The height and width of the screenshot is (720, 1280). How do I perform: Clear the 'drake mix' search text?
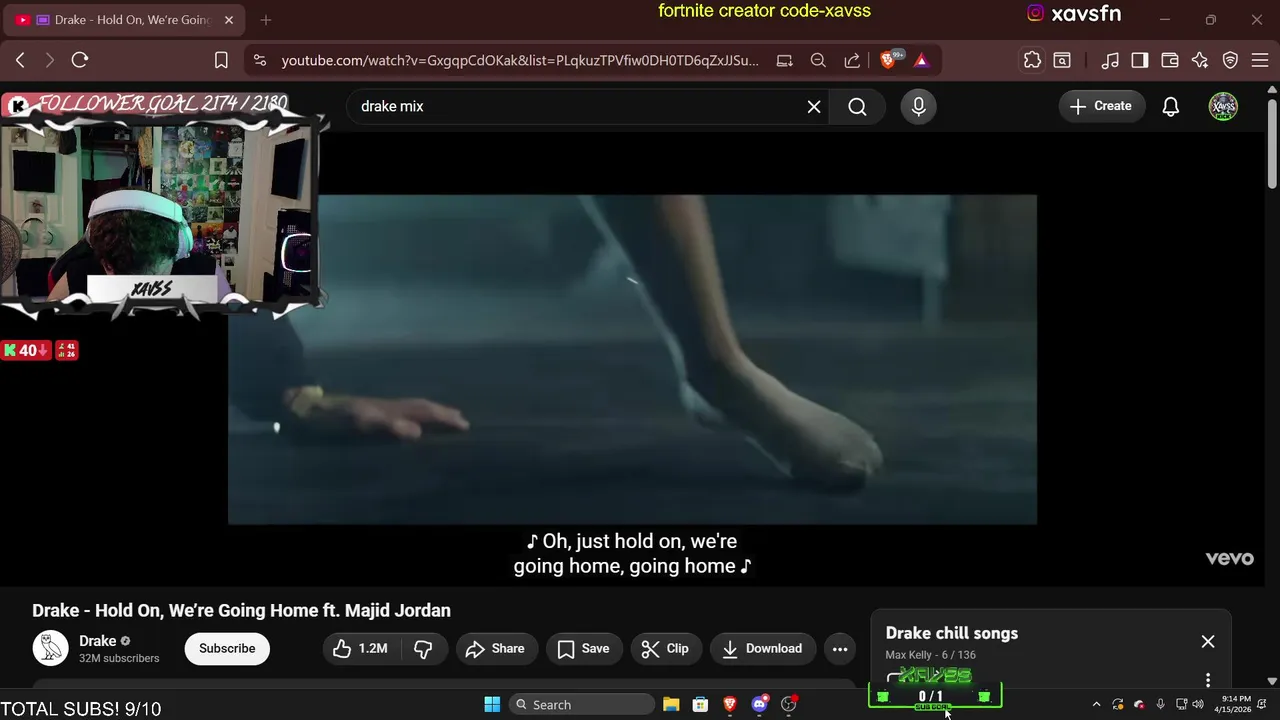point(814,106)
